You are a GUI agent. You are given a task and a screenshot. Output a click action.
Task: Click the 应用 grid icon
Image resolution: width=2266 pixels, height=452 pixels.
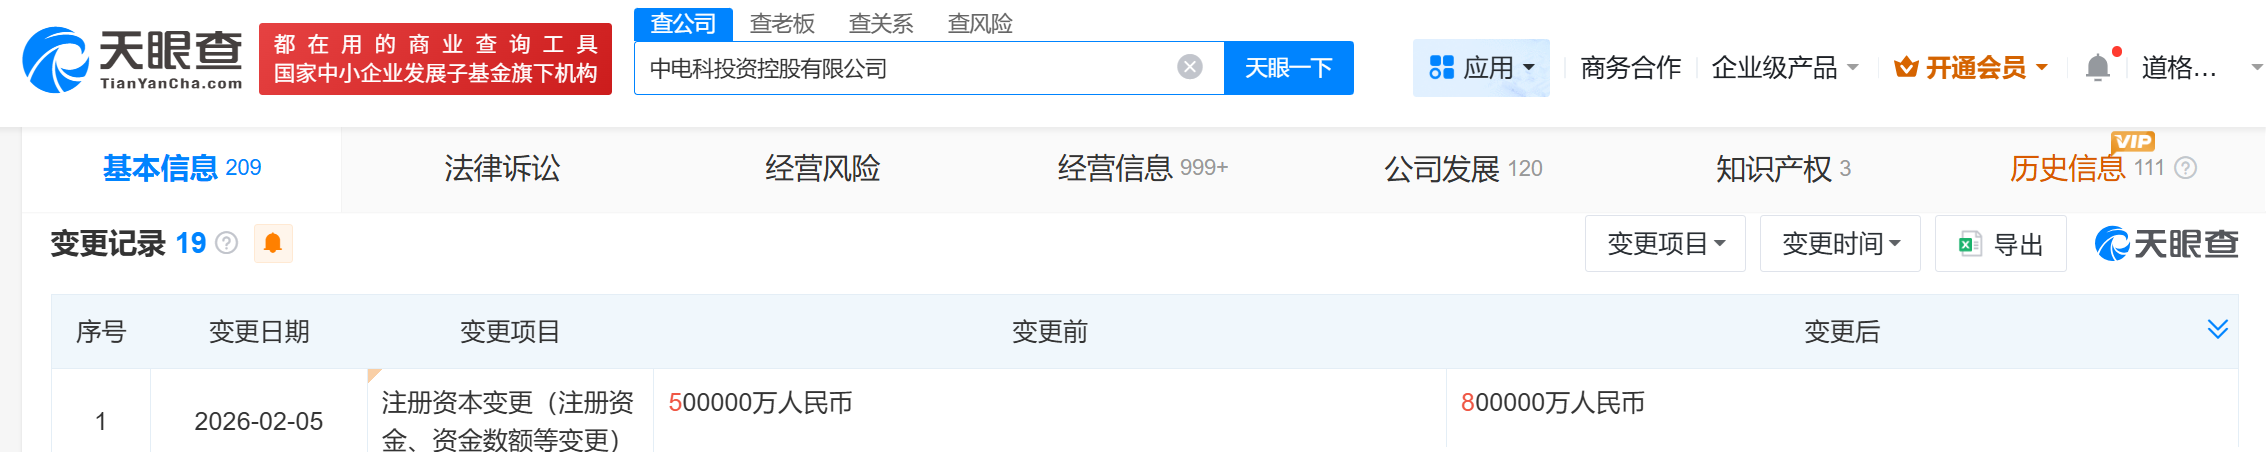point(1441,68)
